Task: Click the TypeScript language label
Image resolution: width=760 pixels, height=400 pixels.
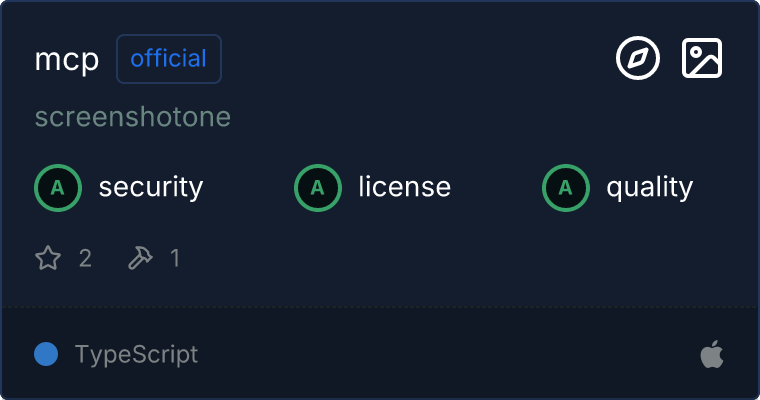Action: (x=136, y=354)
